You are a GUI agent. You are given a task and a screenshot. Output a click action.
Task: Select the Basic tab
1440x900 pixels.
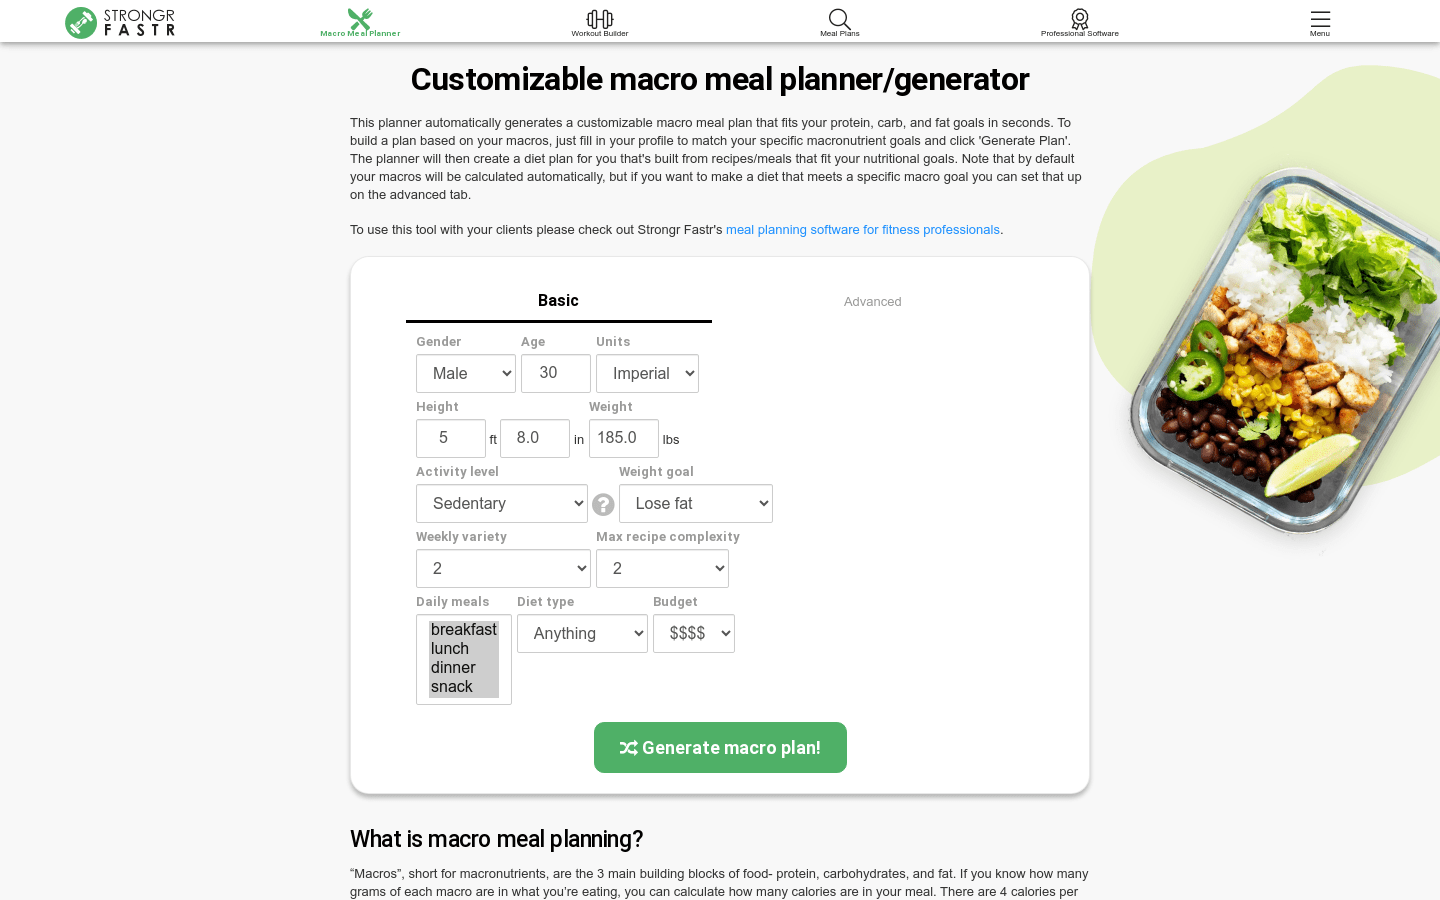click(x=558, y=301)
